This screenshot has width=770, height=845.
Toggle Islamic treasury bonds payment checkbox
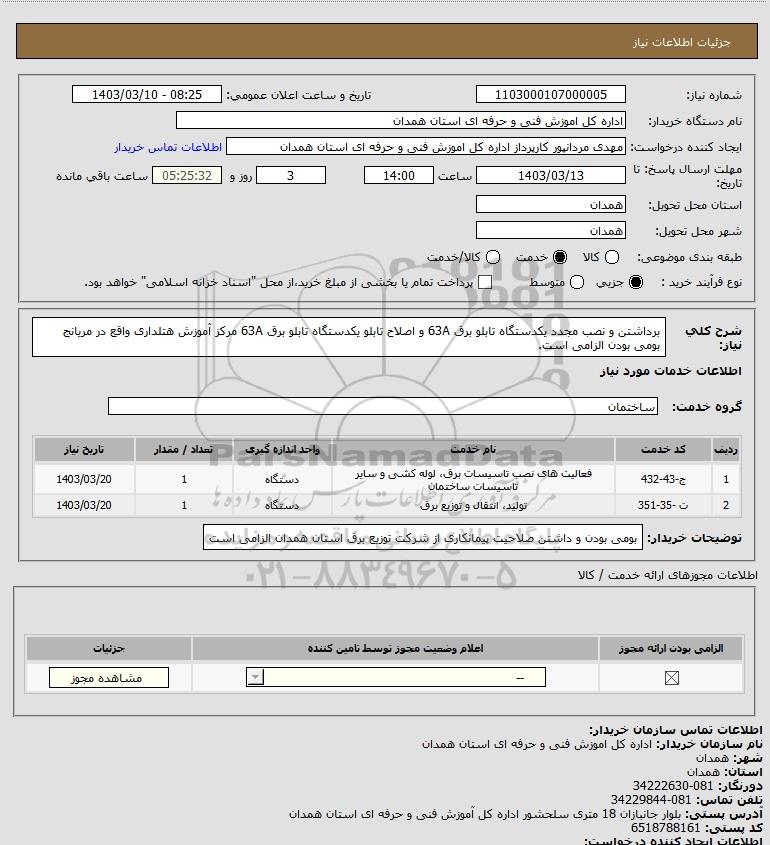[x=485, y=282]
